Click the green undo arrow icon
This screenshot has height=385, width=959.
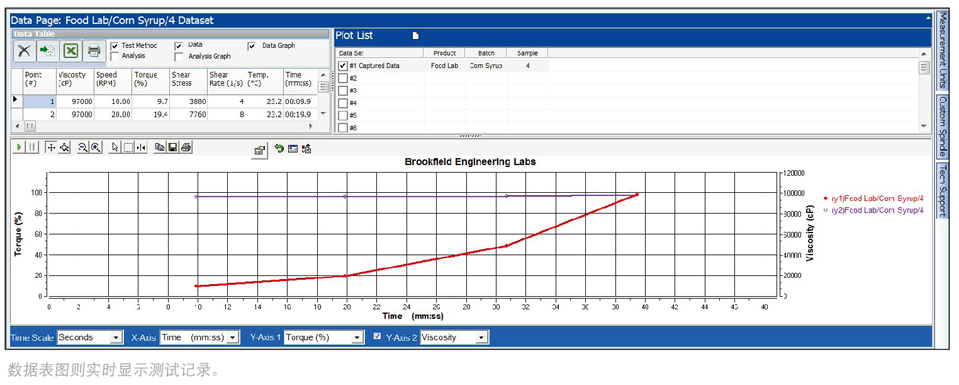280,148
